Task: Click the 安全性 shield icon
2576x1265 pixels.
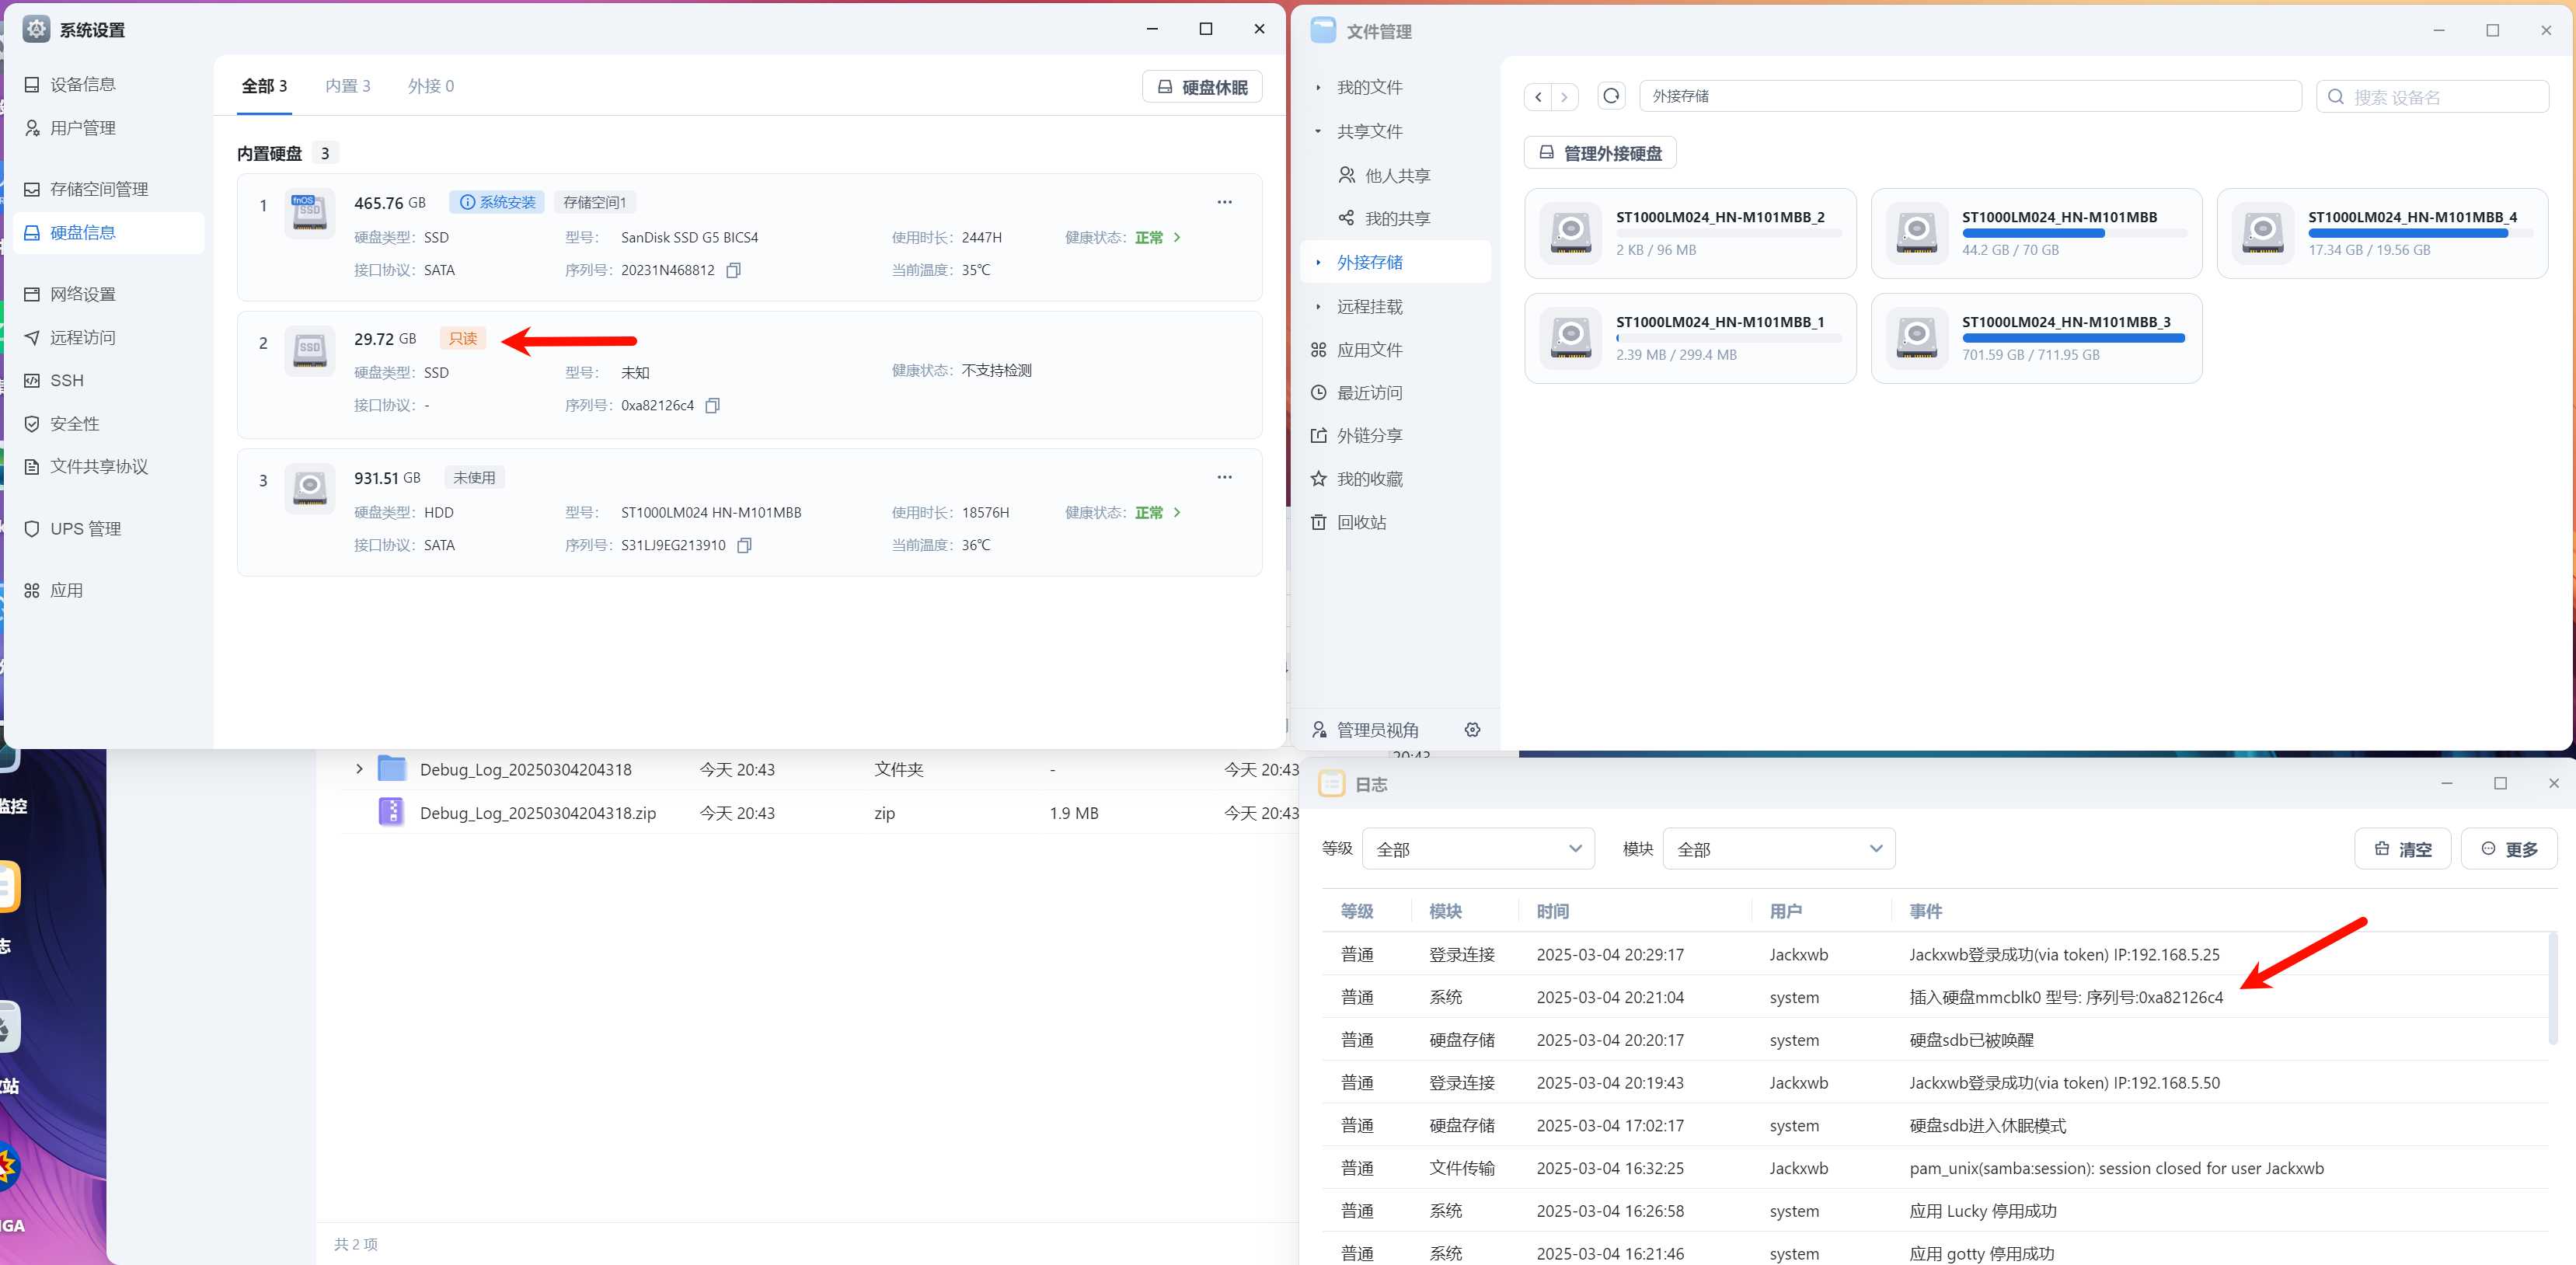Action: [x=32, y=423]
